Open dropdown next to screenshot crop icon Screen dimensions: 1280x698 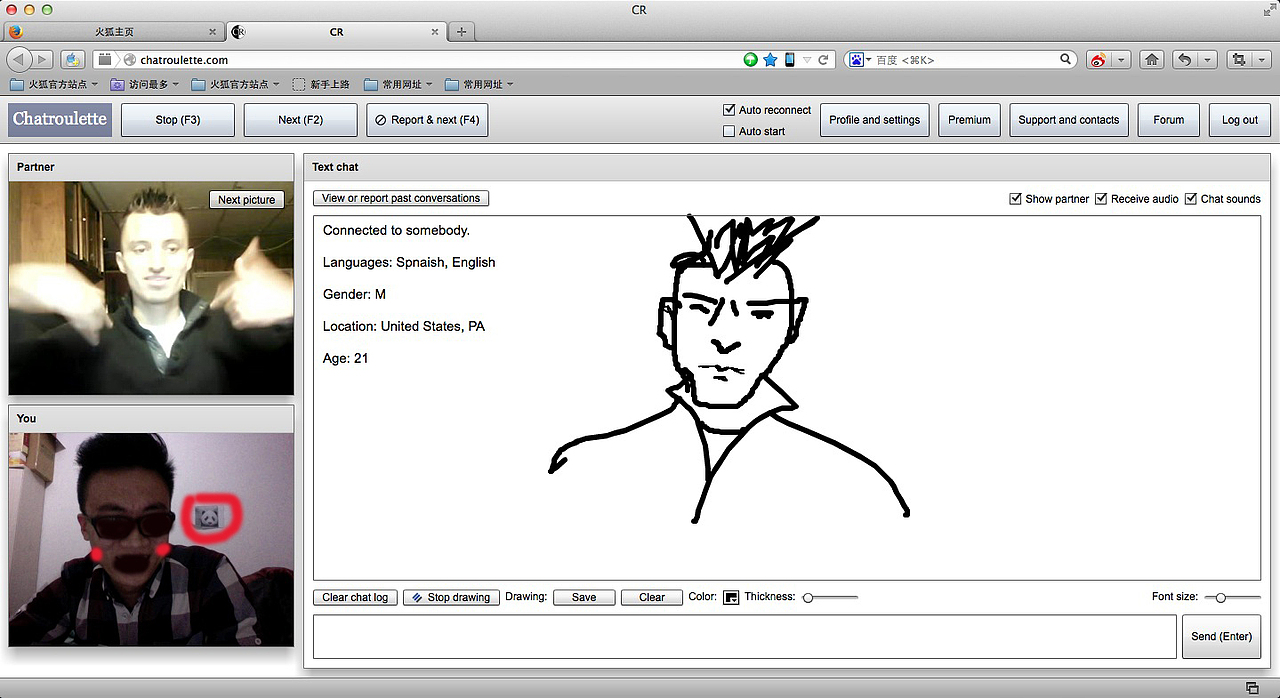tap(1261, 60)
